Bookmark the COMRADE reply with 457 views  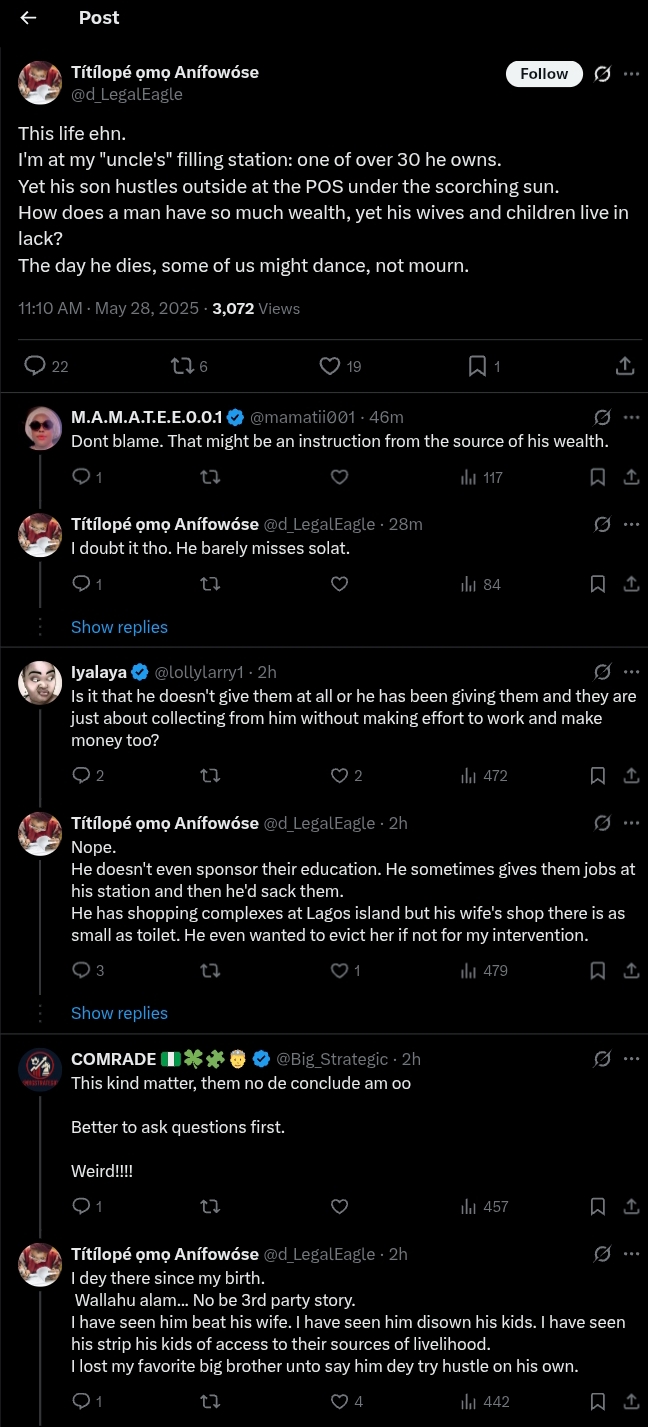click(x=597, y=1206)
